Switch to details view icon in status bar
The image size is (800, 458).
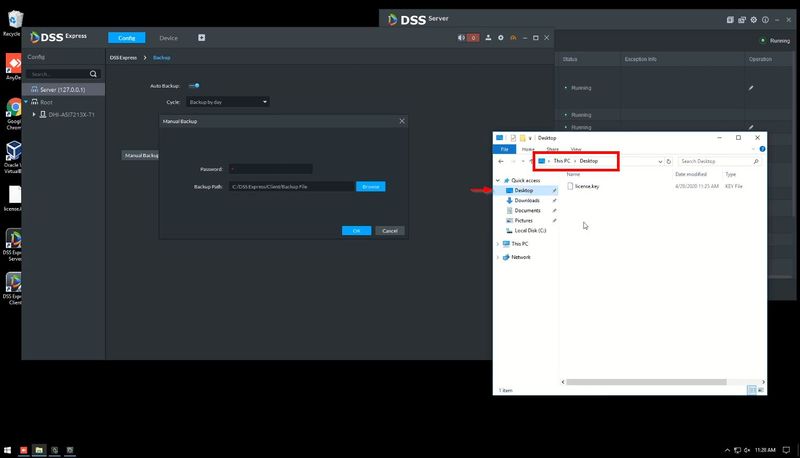click(752, 390)
